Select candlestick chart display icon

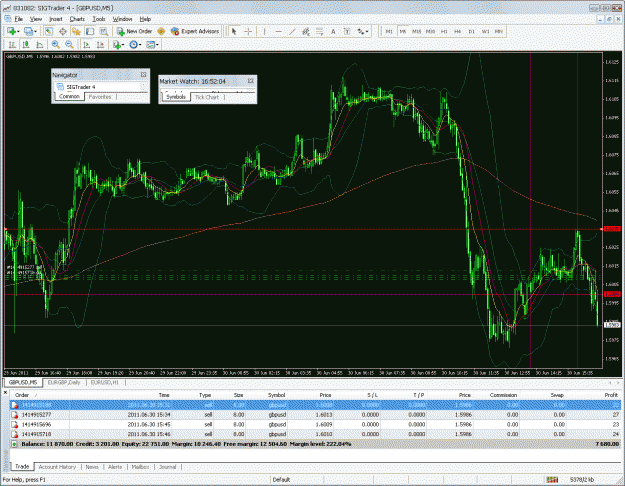(x=26, y=45)
